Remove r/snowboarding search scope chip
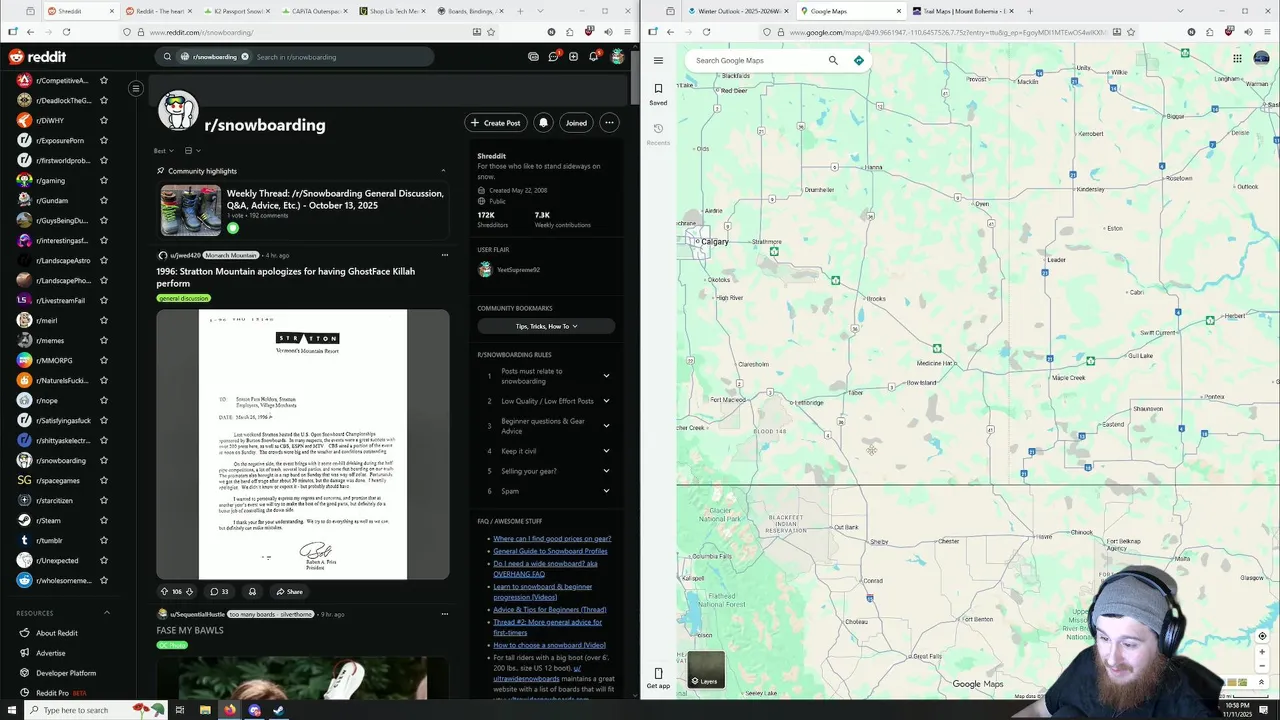This screenshot has width=1280, height=720. (244, 57)
